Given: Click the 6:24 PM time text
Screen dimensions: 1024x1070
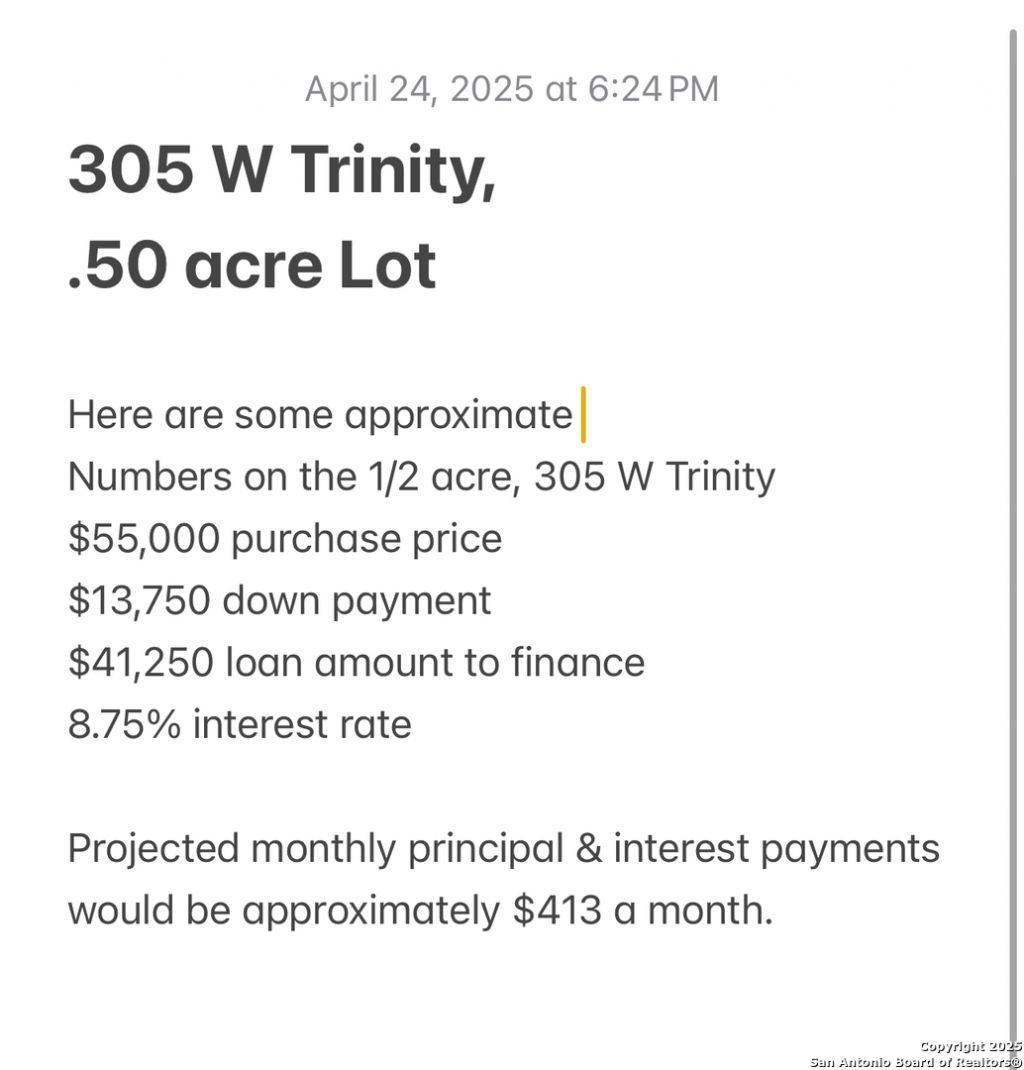Looking at the screenshot, I should point(653,89).
